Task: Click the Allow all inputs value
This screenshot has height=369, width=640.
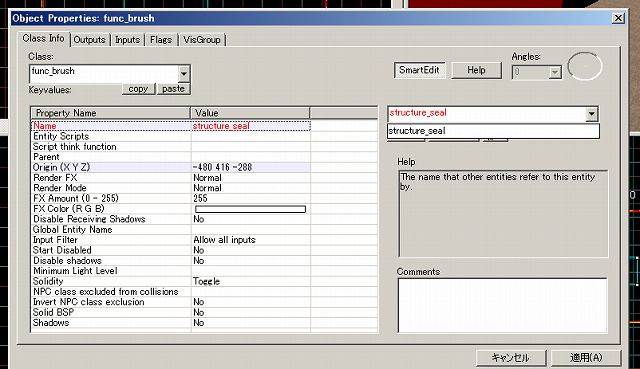Action: (x=224, y=240)
